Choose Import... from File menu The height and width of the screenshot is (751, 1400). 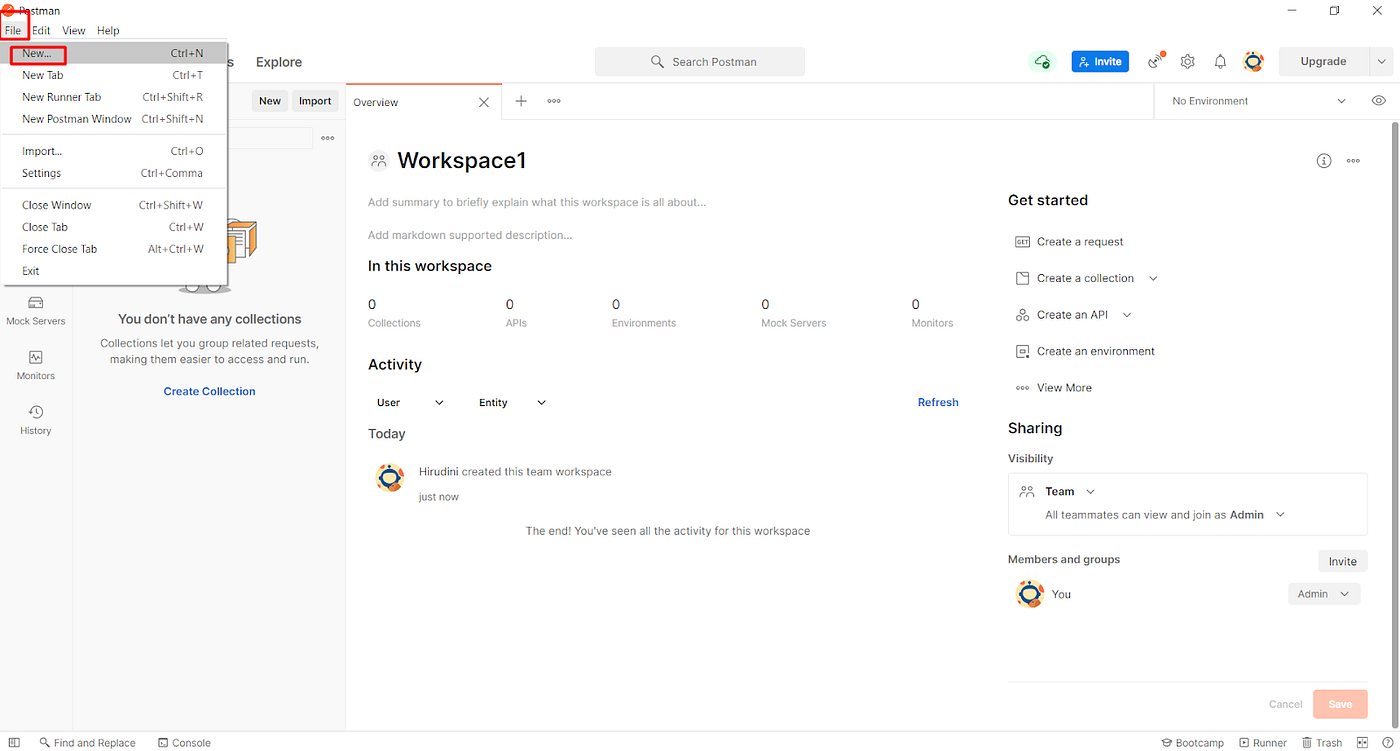(x=114, y=151)
